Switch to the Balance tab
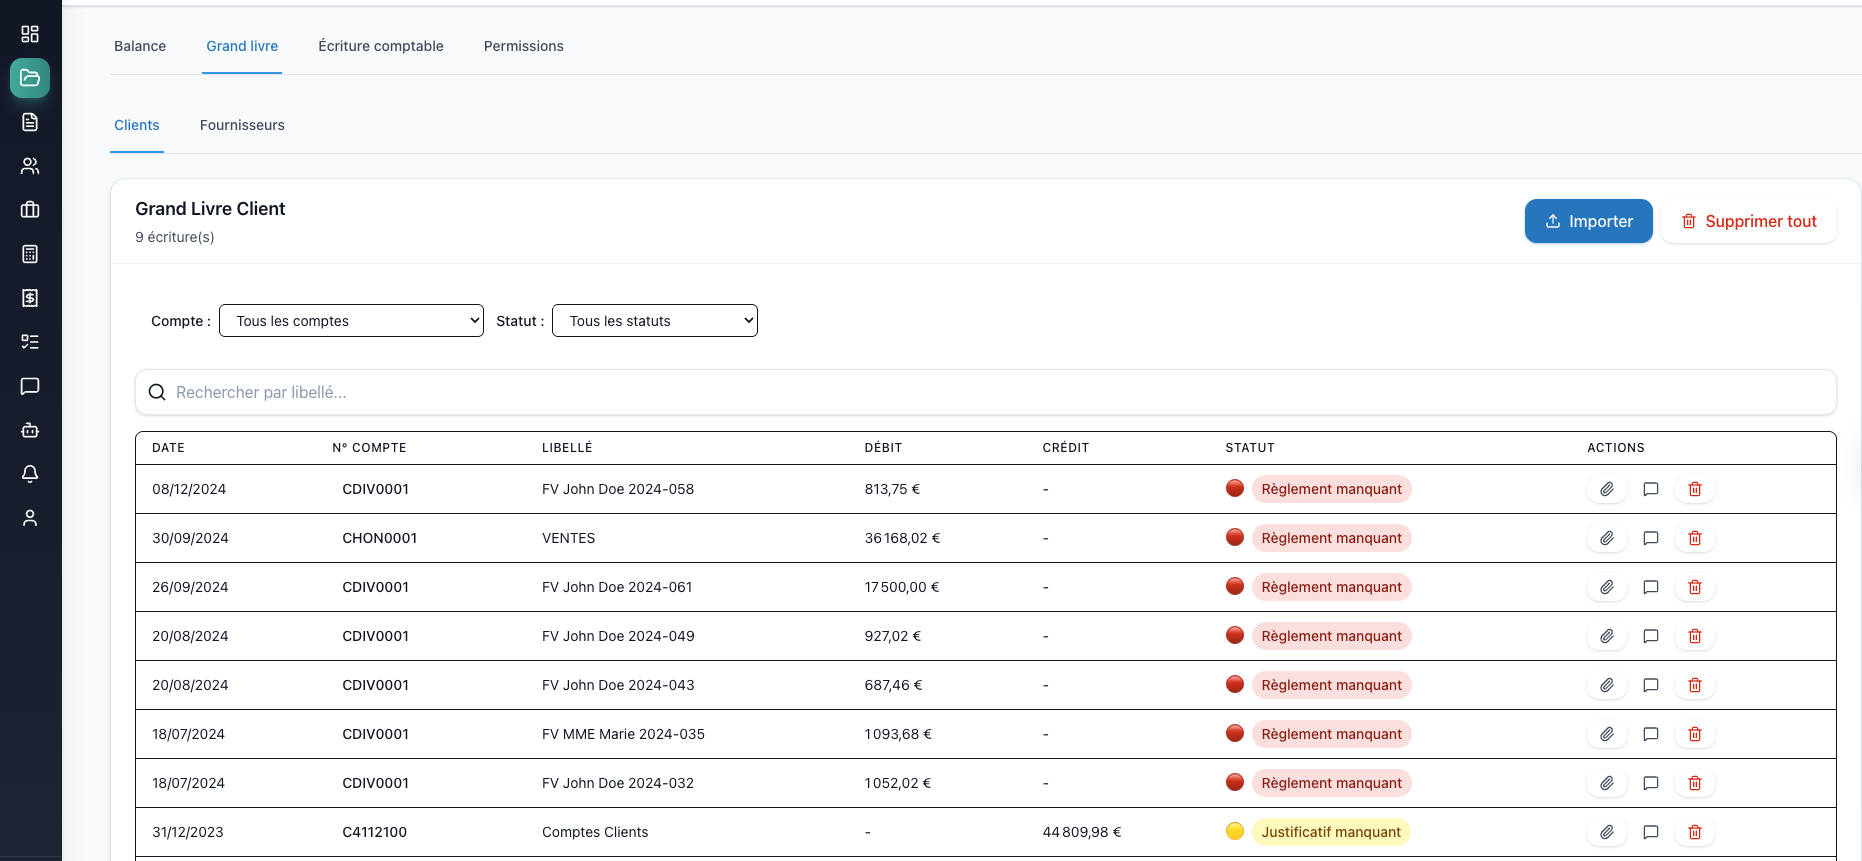The height and width of the screenshot is (861, 1862). click(140, 46)
